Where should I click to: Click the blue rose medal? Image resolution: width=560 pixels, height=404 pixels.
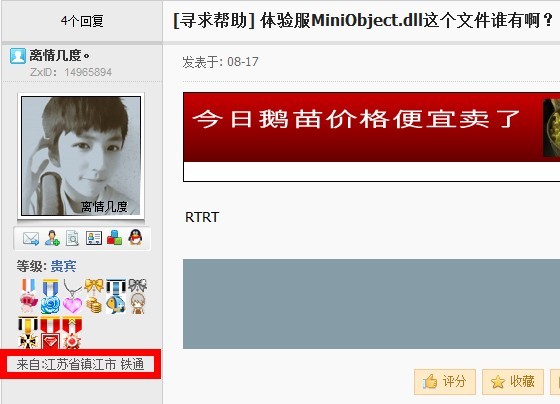[x=50, y=296]
